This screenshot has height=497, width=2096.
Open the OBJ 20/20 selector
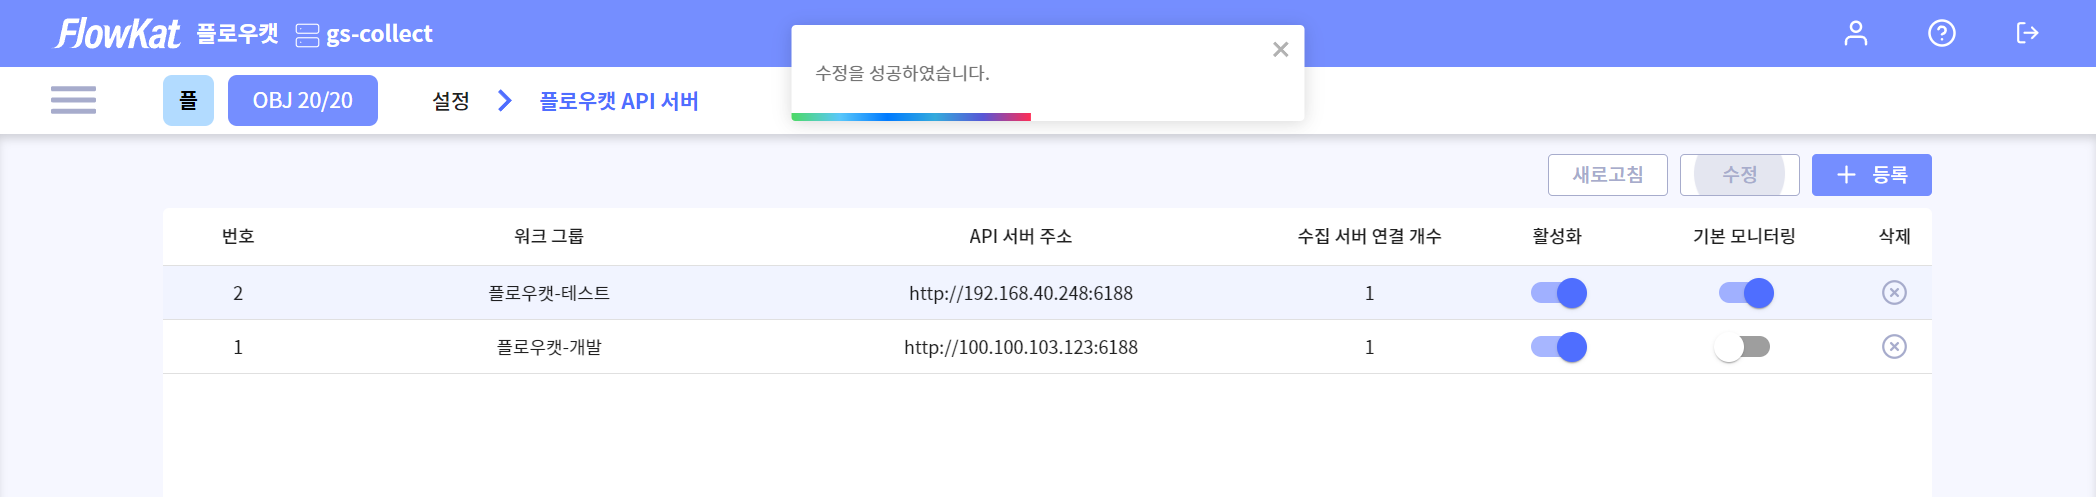tap(302, 101)
